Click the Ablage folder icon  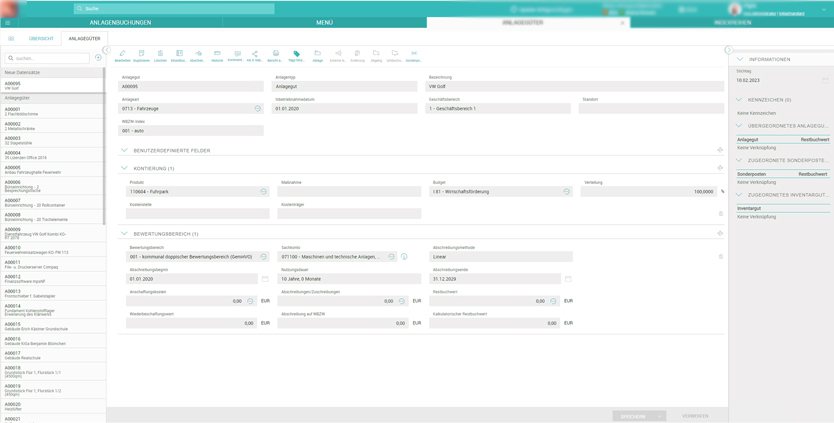tap(317, 54)
